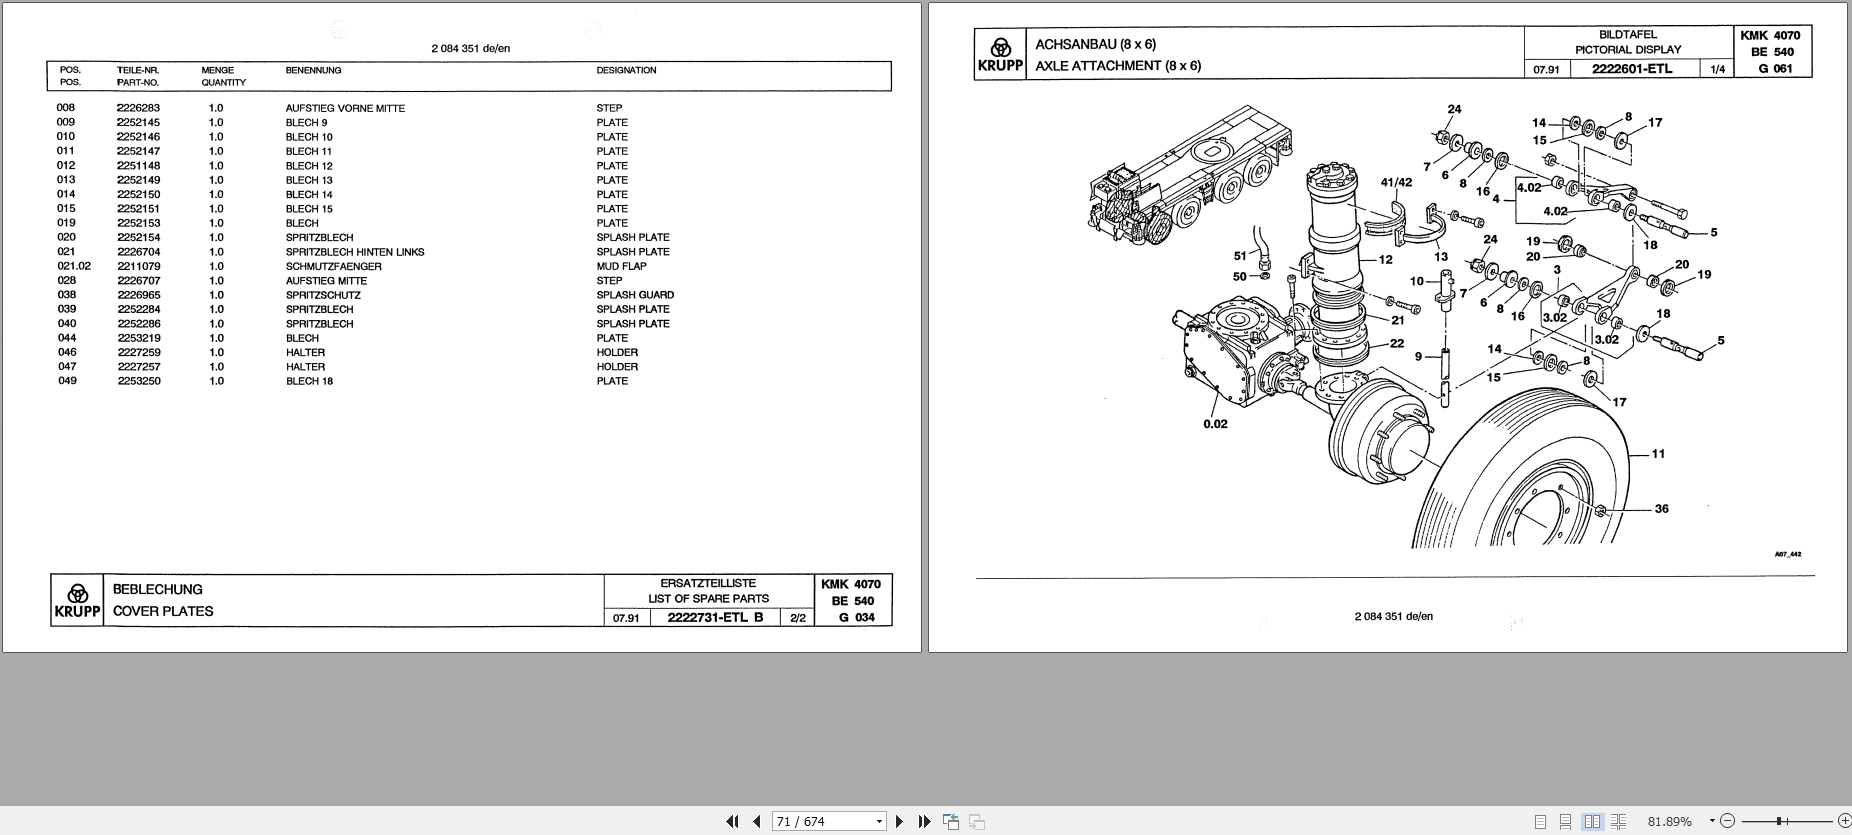
Task: Click the zoom slider handle
Action: [x=1778, y=821]
